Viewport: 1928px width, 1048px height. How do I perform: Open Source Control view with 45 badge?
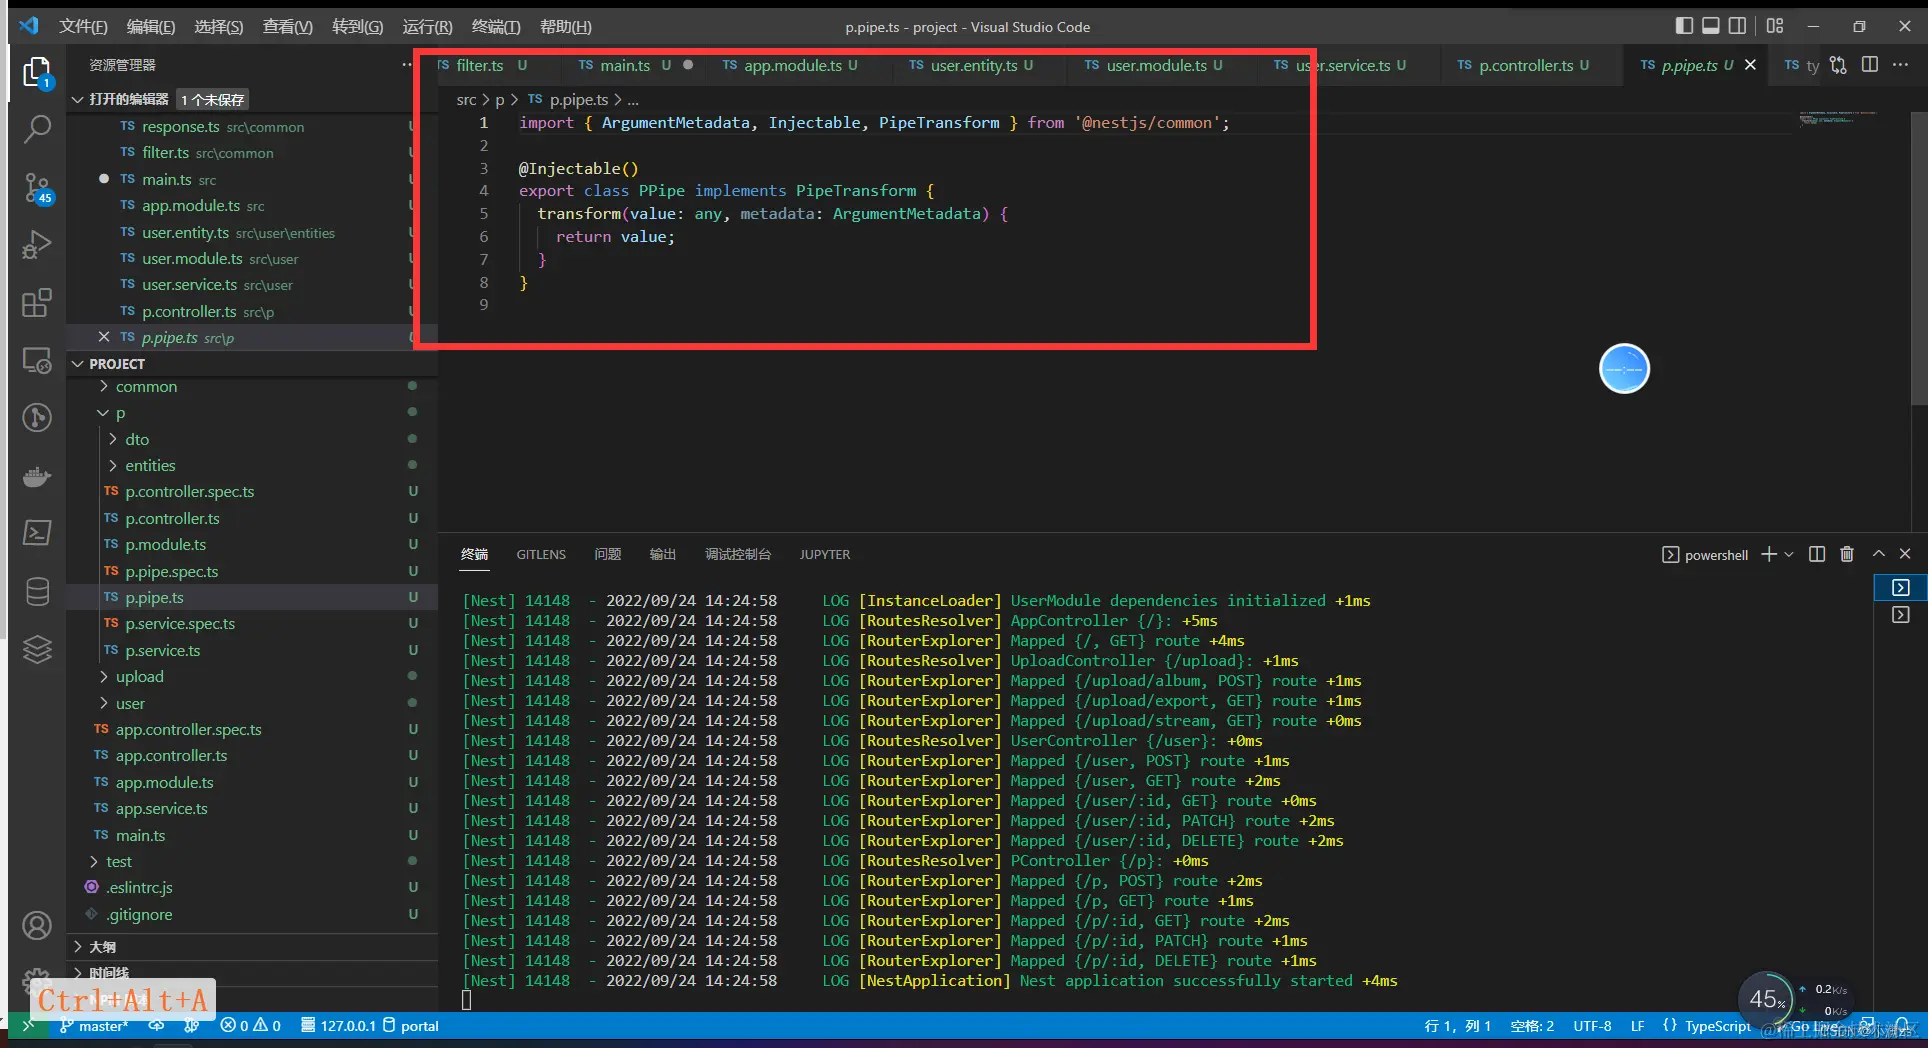[37, 187]
